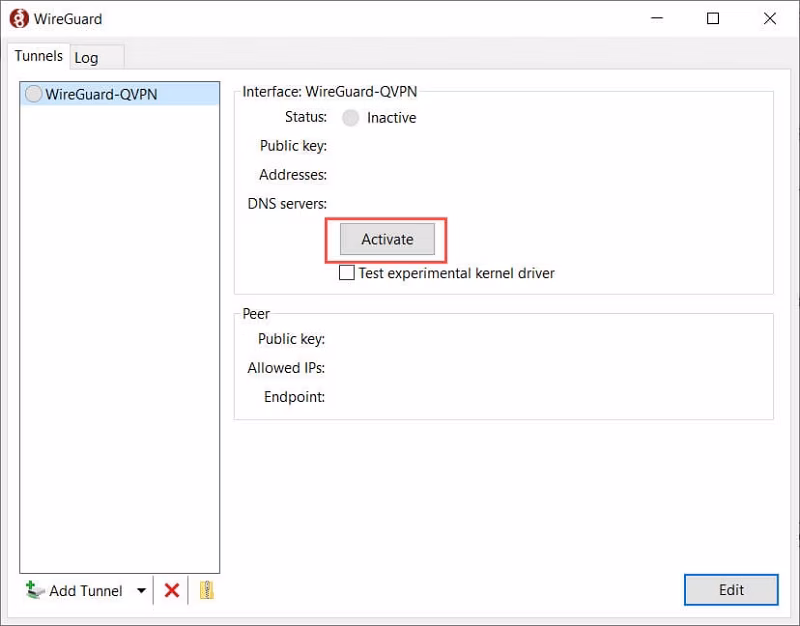Minimize the WireGuard window

657,18
